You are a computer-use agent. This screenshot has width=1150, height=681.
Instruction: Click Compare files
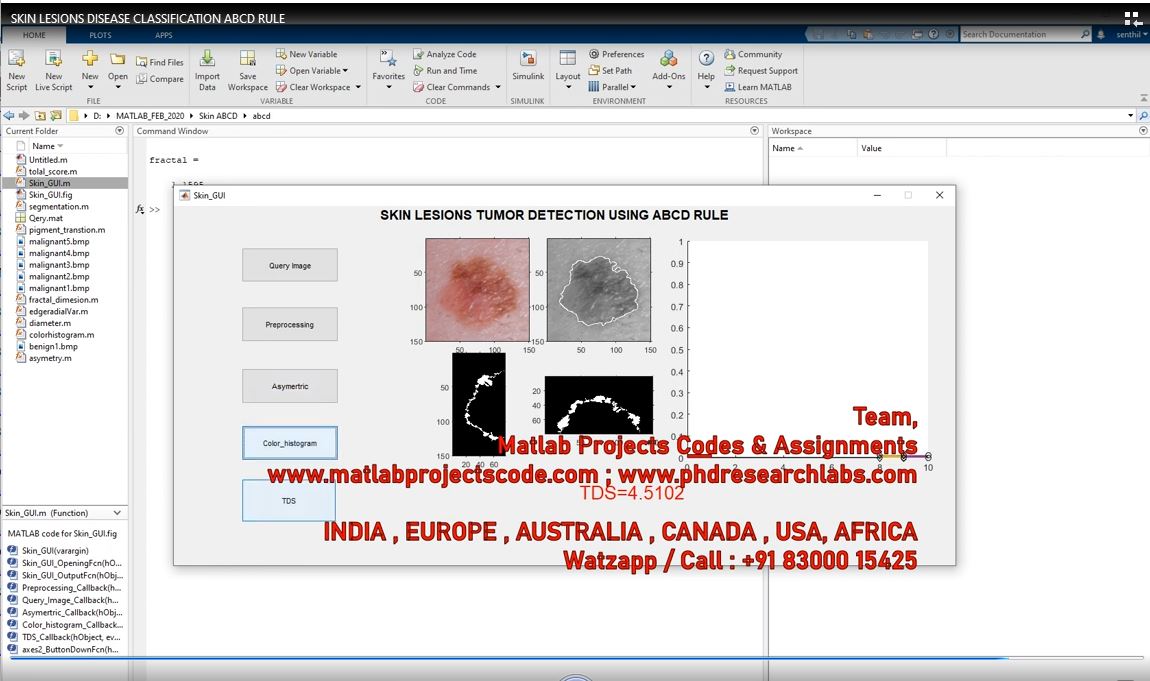click(159, 79)
